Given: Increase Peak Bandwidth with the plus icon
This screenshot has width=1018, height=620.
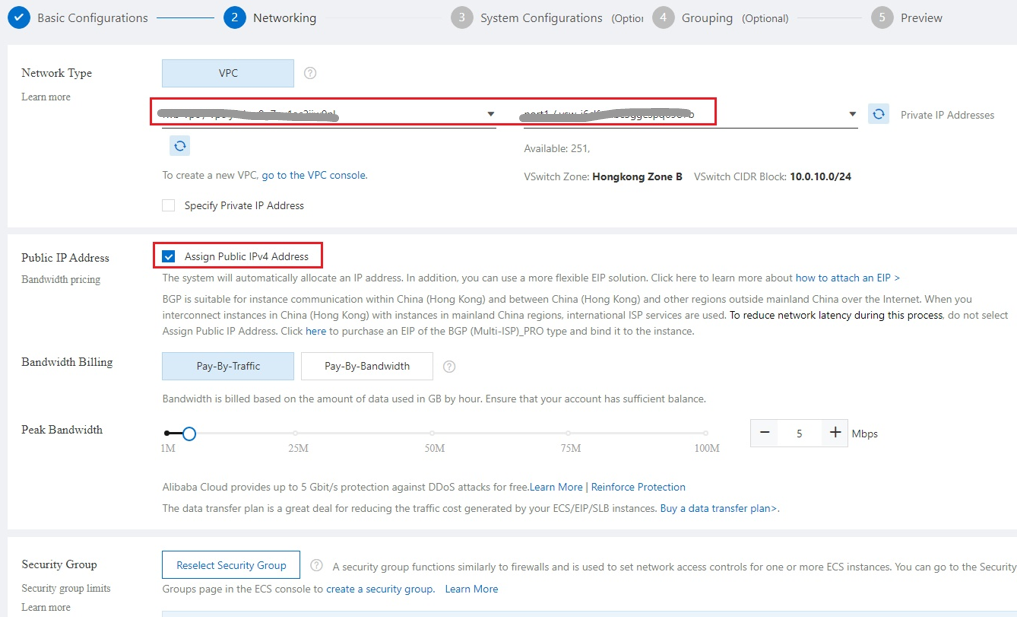Looking at the screenshot, I should 835,433.
